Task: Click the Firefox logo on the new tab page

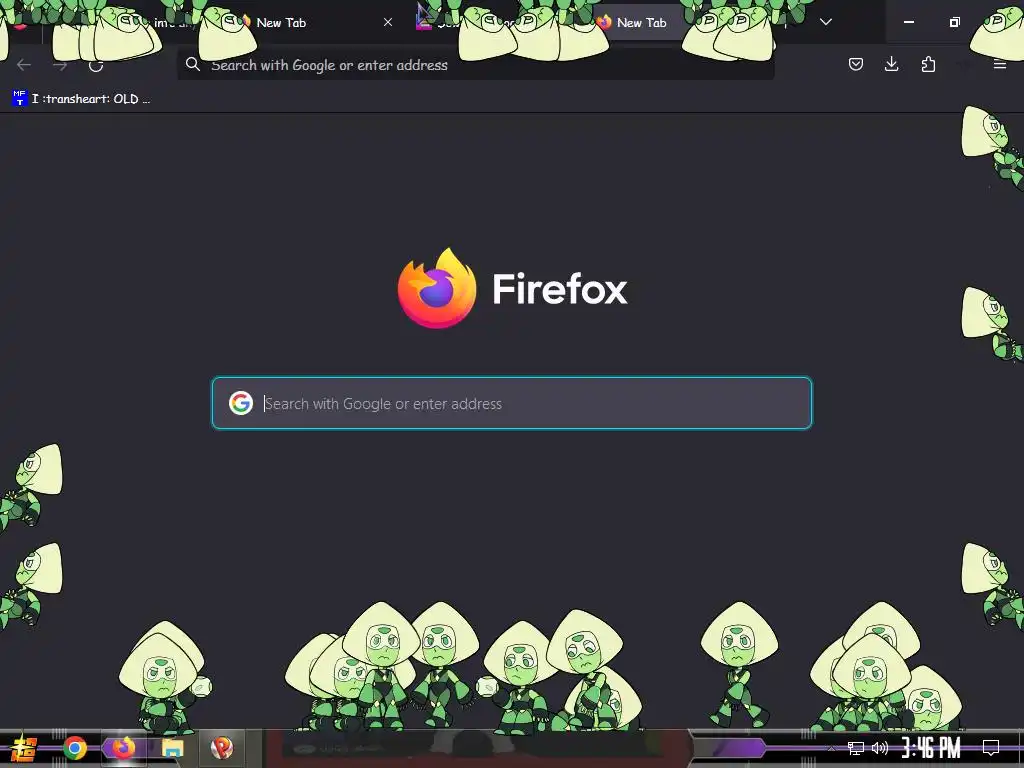Action: (x=437, y=288)
